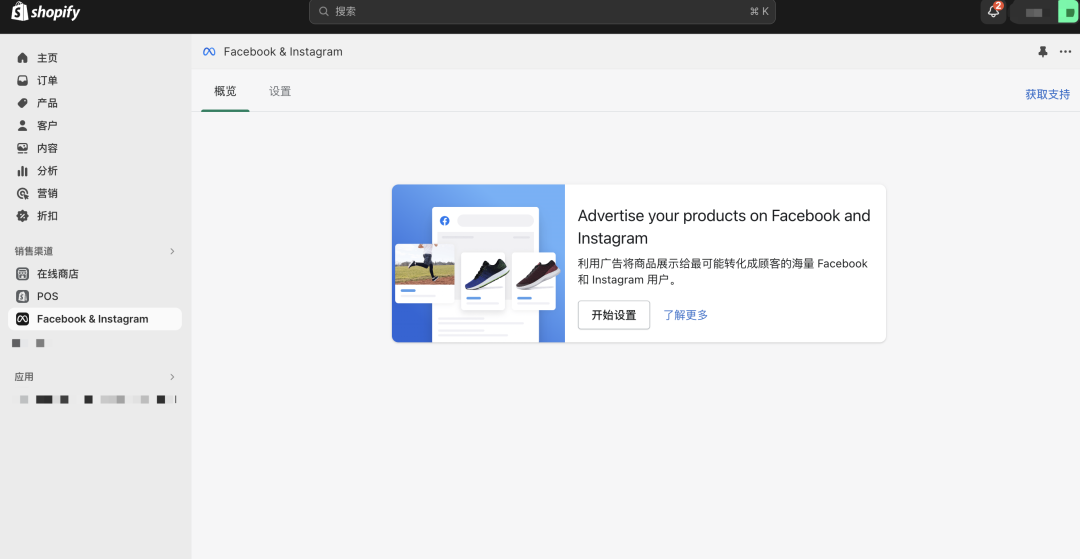Click the 搜索 search field
1080x559 pixels.
(542, 12)
